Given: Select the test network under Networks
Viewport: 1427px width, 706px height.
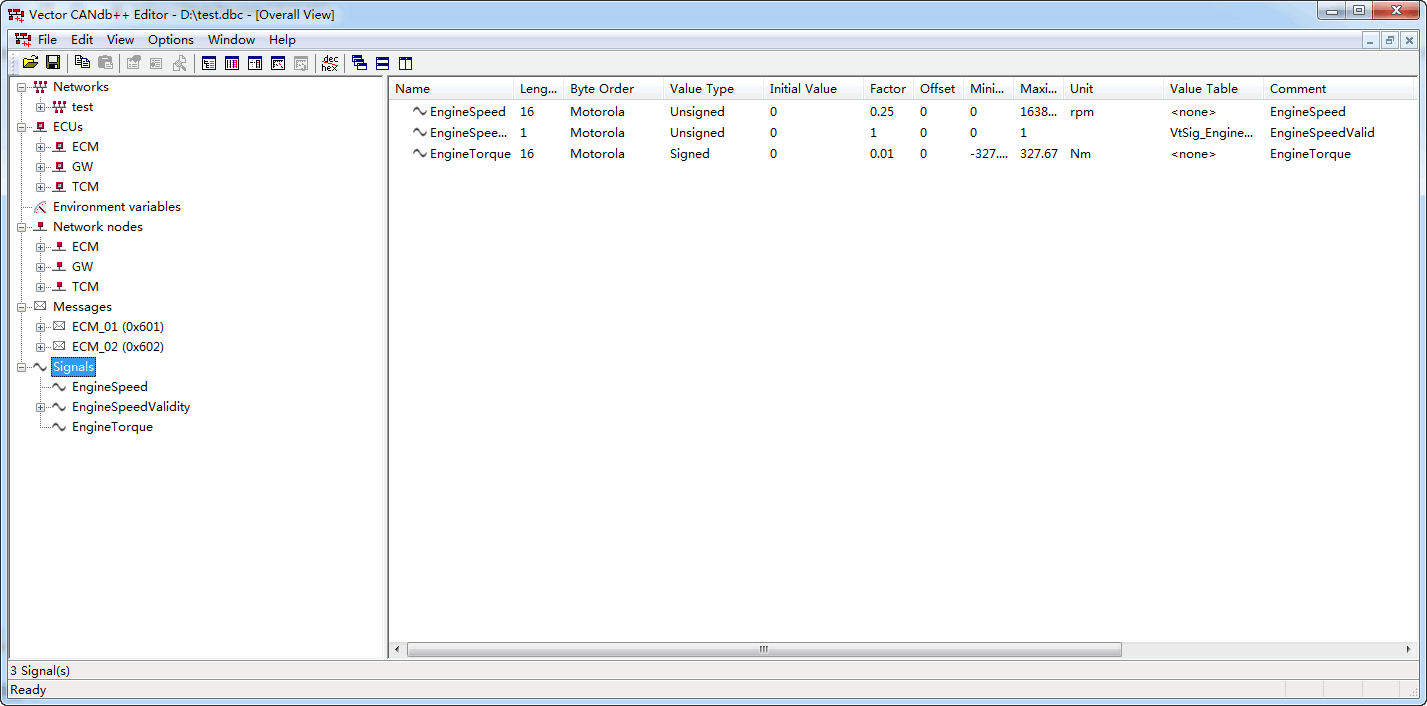Looking at the screenshot, I should tap(81, 106).
